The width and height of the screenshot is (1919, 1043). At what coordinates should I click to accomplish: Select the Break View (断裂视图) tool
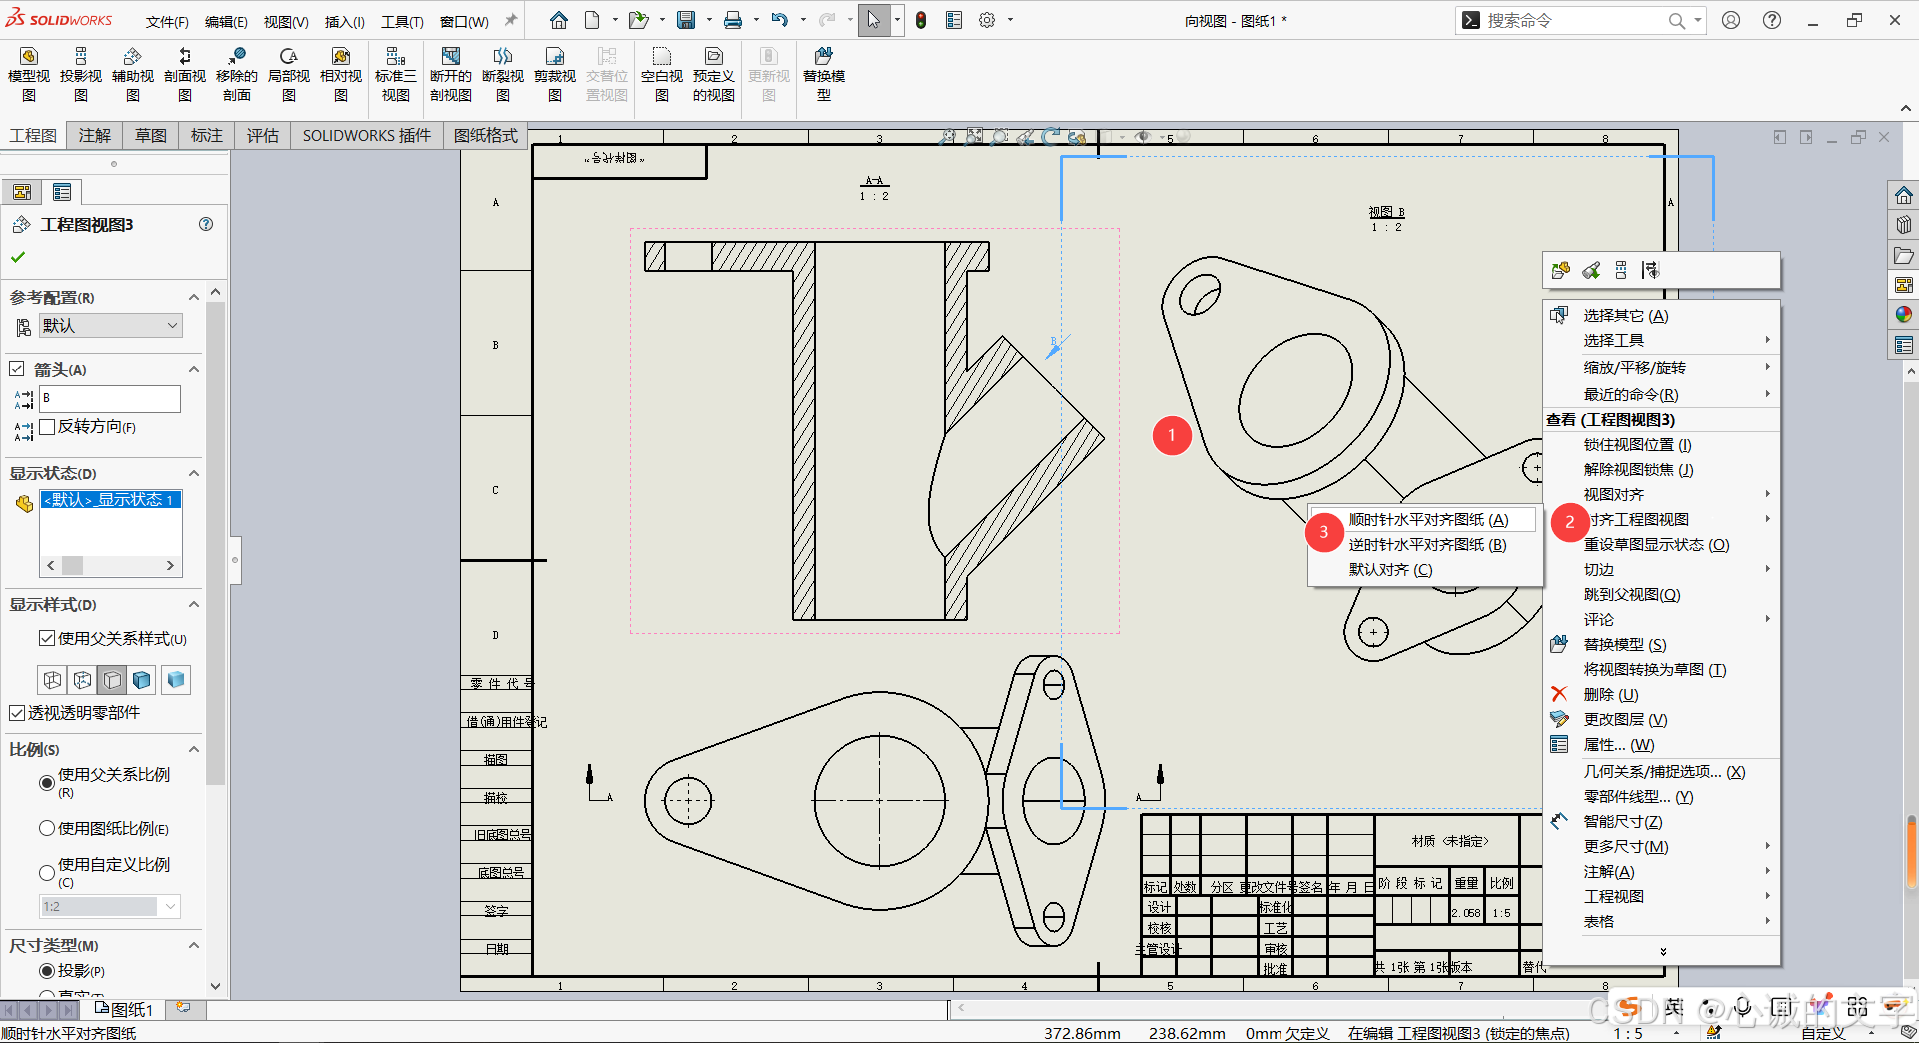(503, 74)
